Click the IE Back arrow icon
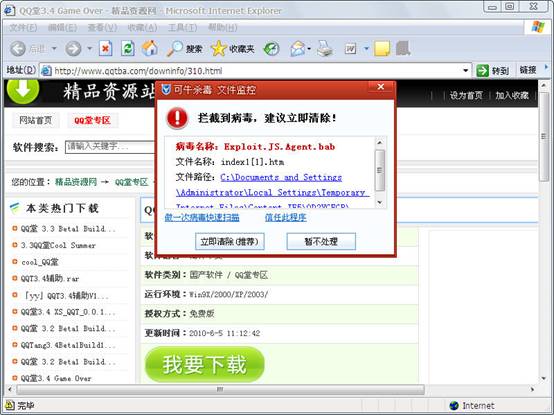Screen dimensions: 554x415 point(18,49)
